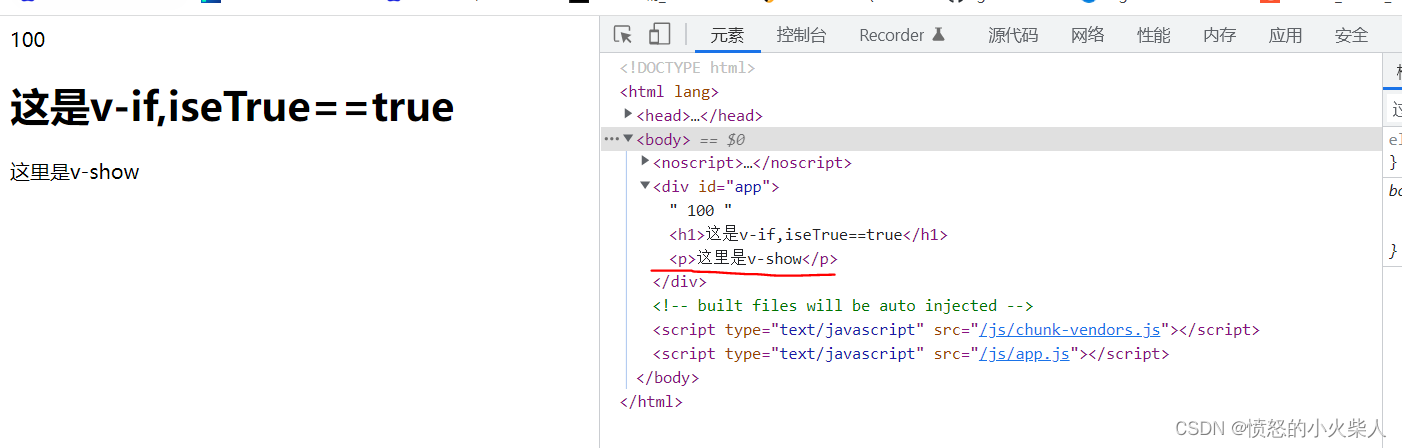The height and width of the screenshot is (448, 1402).
Task: Click the number 100 on the page
Action: [28, 40]
